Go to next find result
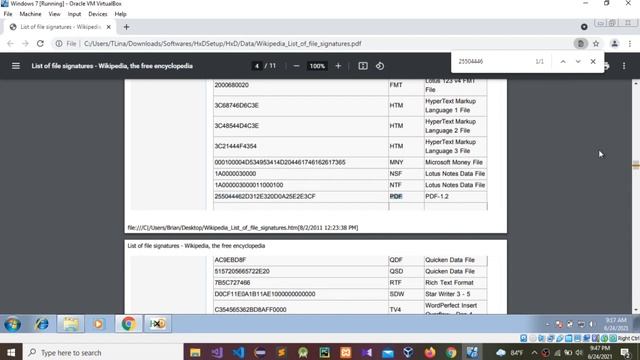The image size is (640, 360). (x=578, y=61)
